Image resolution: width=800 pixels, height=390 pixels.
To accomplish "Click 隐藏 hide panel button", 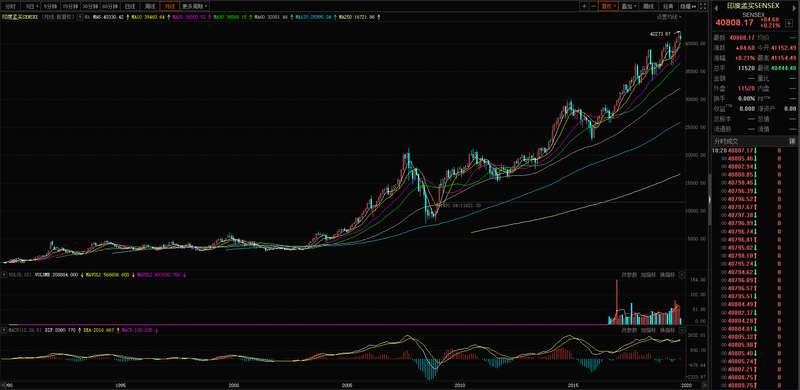I will [x=688, y=6].
